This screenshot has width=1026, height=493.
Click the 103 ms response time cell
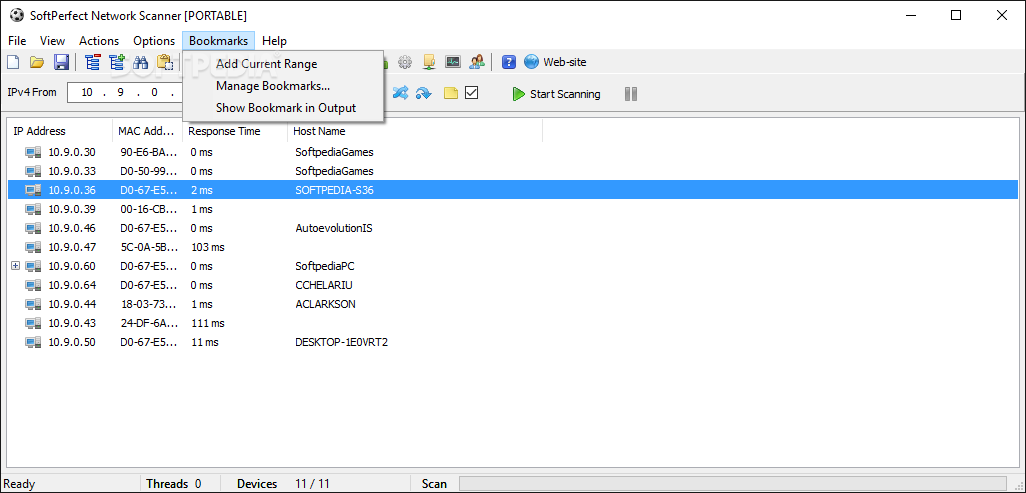tap(207, 247)
